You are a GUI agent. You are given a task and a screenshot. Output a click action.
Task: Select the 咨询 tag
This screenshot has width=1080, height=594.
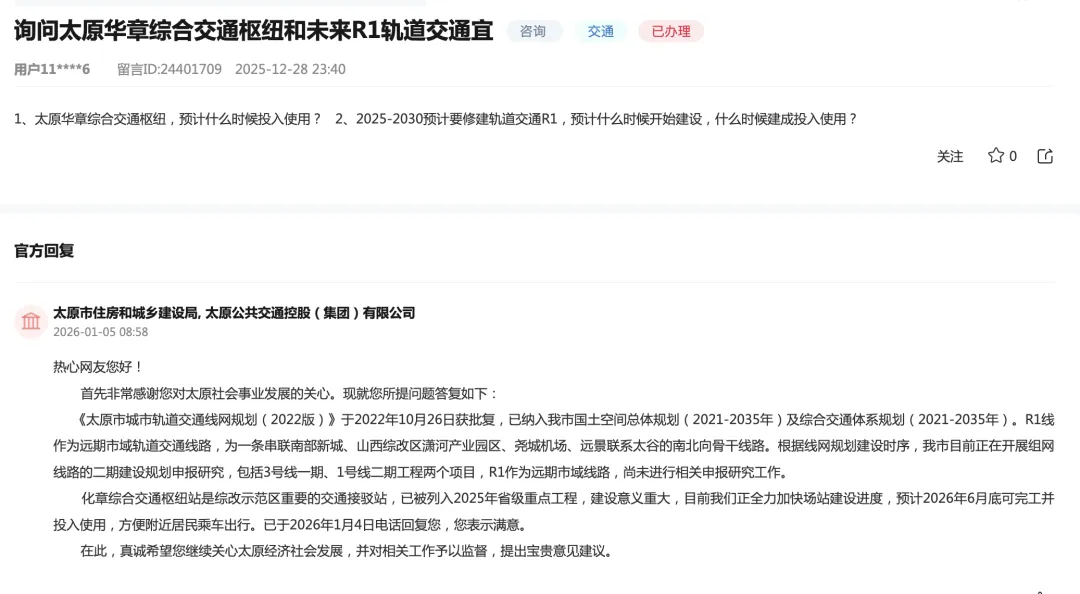coord(532,31)
